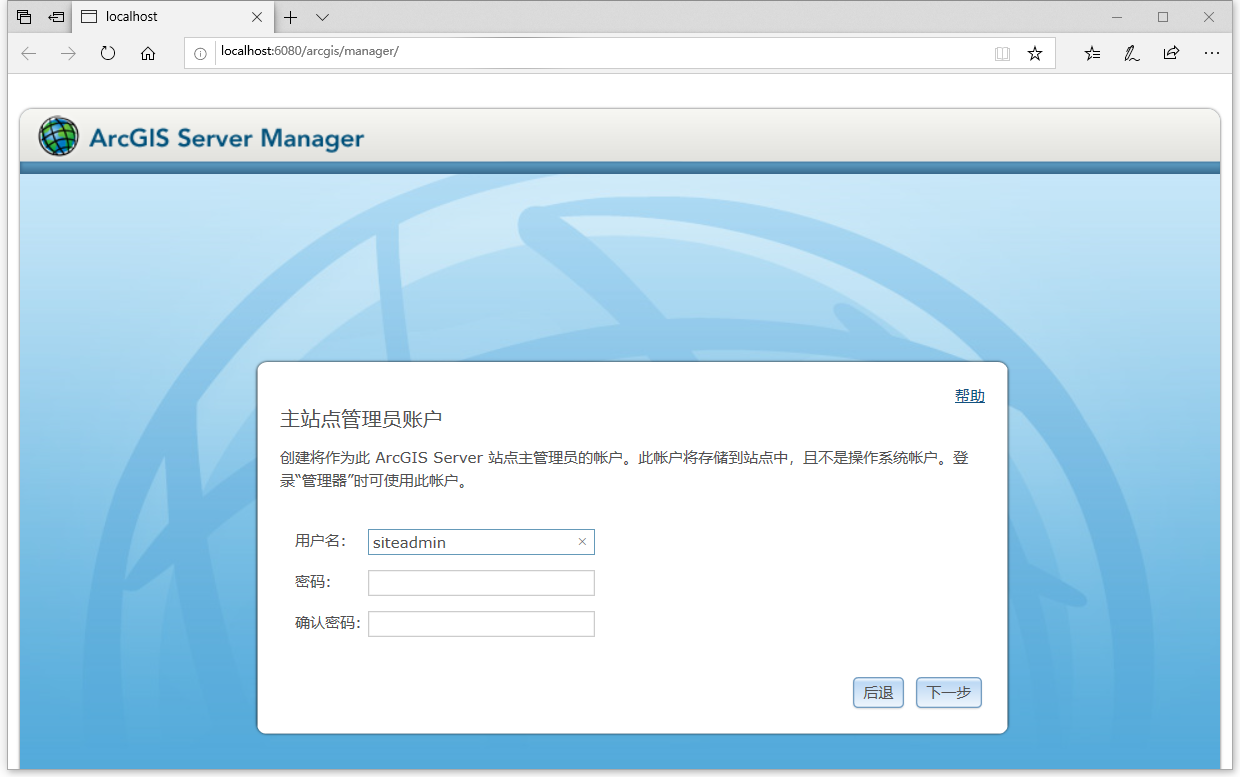Go to the browser Home page
Image resolution: width=1240 pixels, height=777 pixels.
pyautogui.click(x=148, y=53)
